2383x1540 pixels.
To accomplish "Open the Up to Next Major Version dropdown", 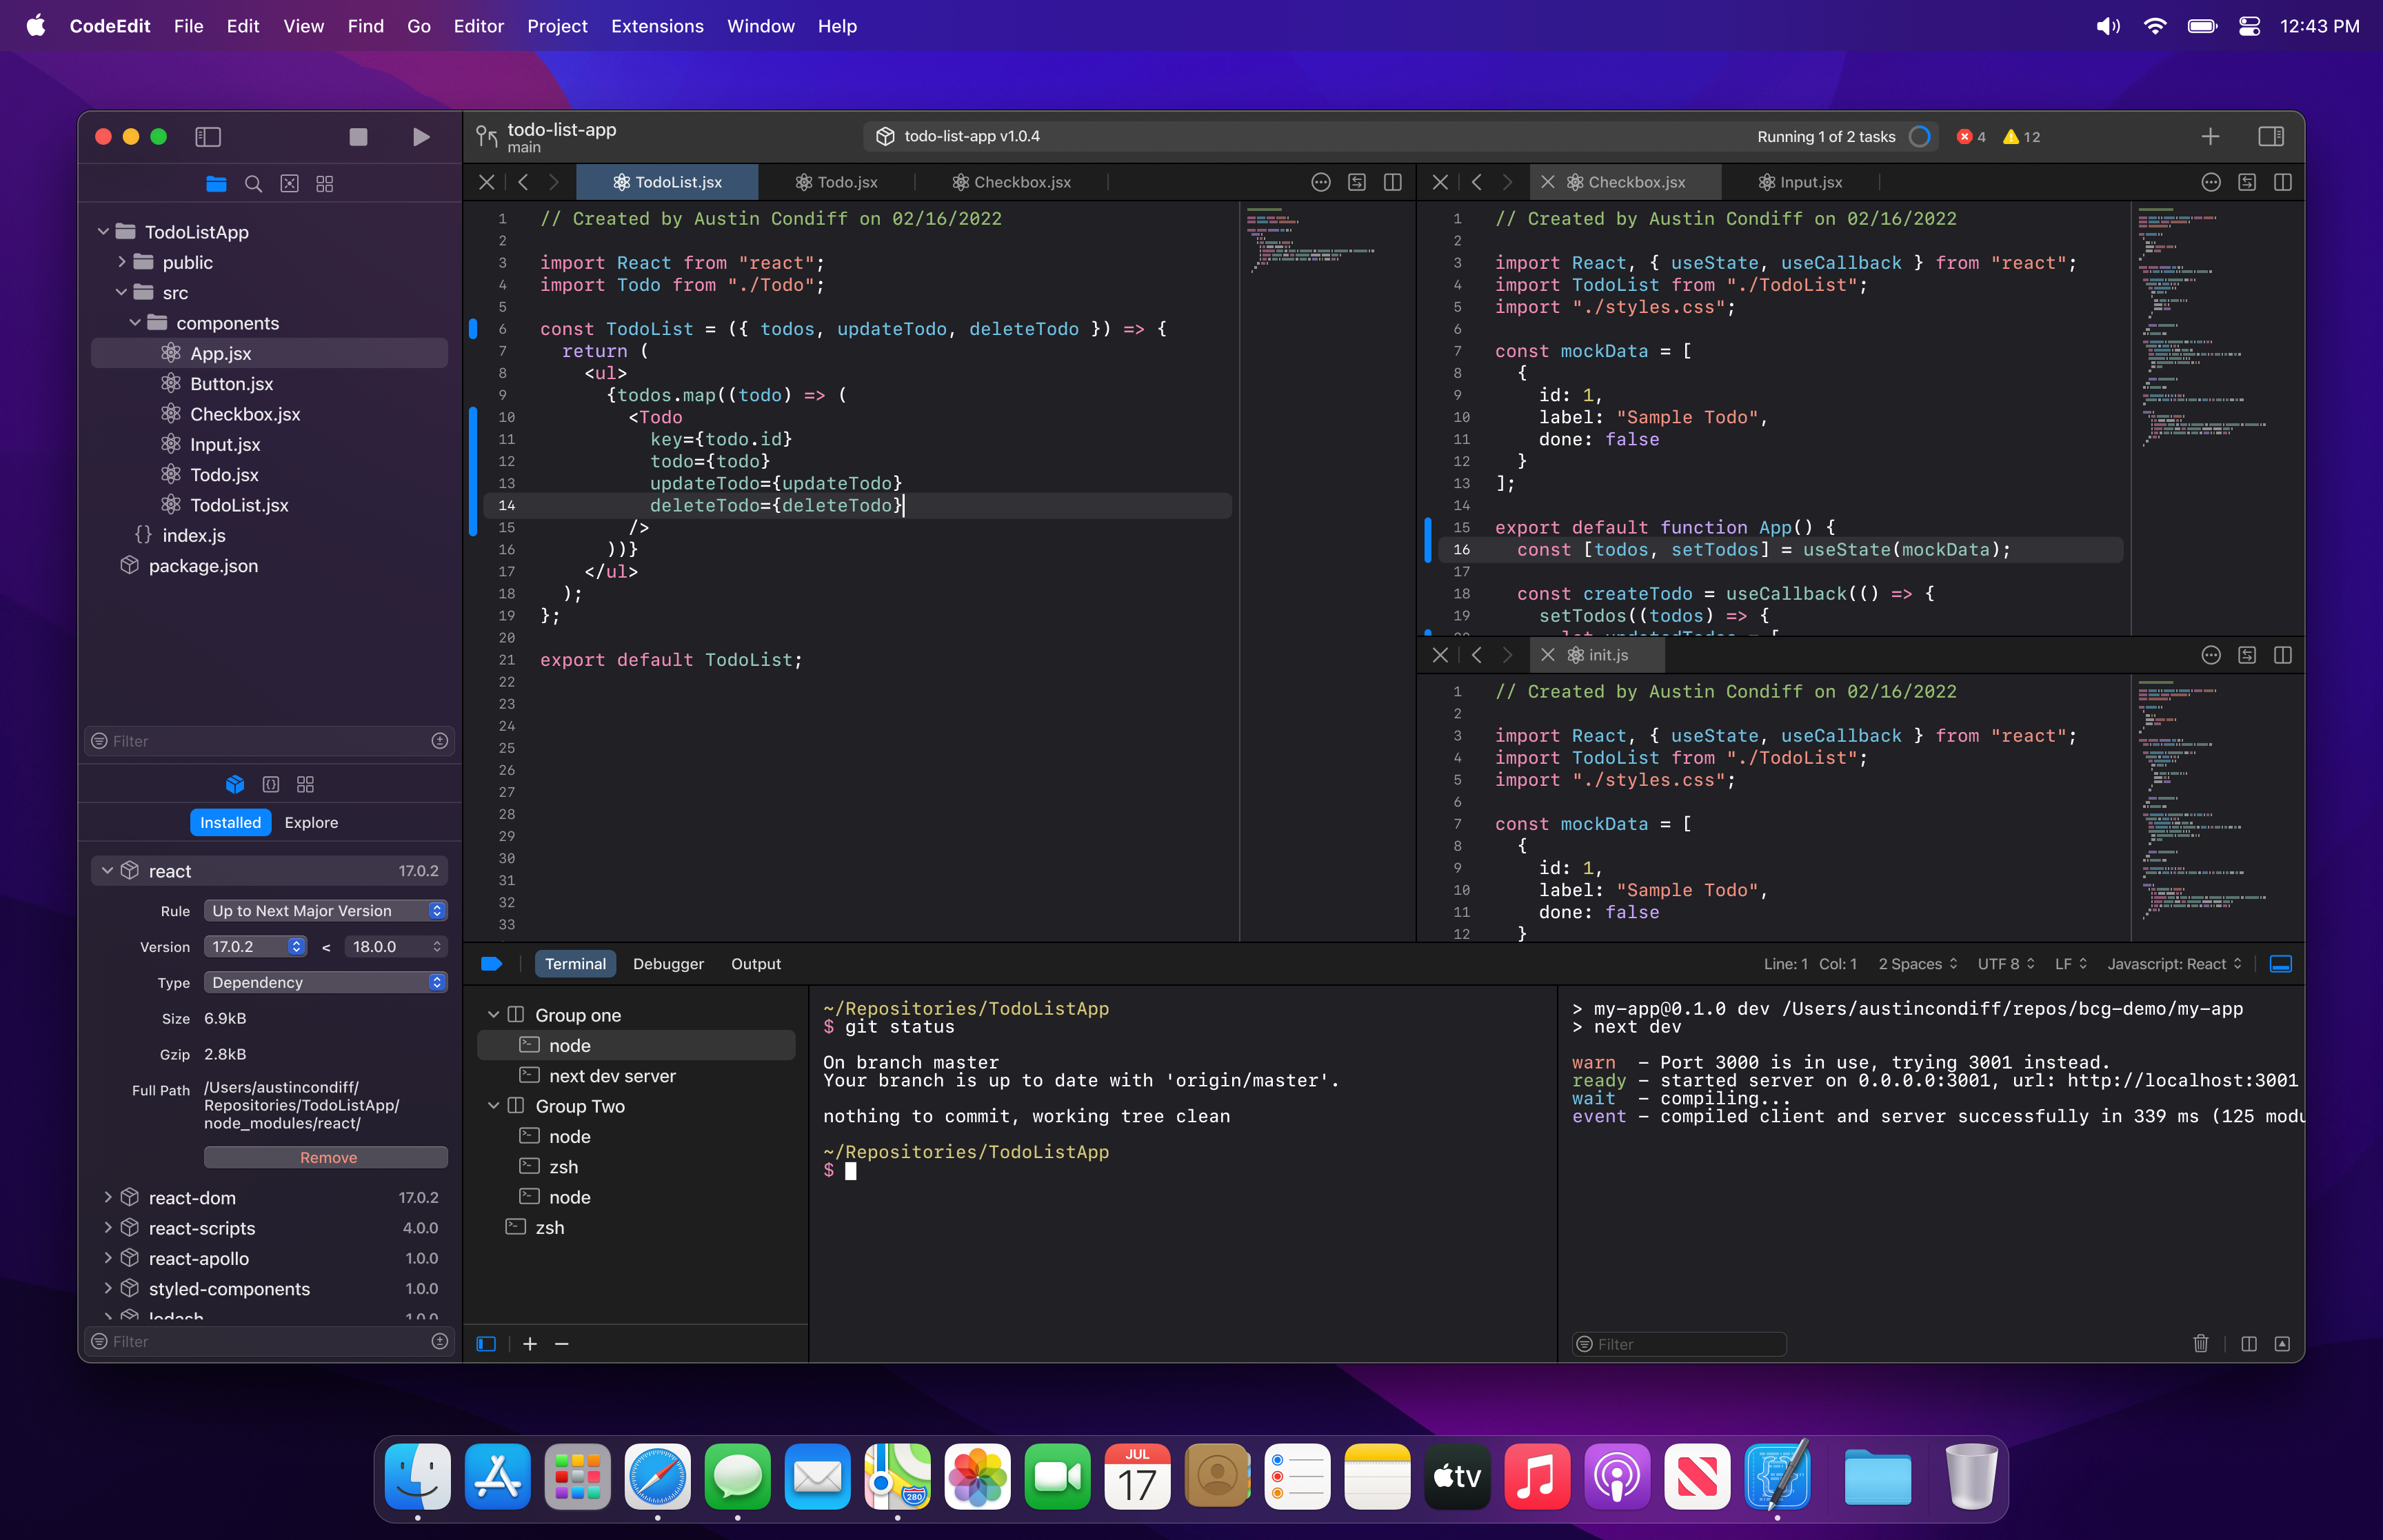I will pos(325,910).
